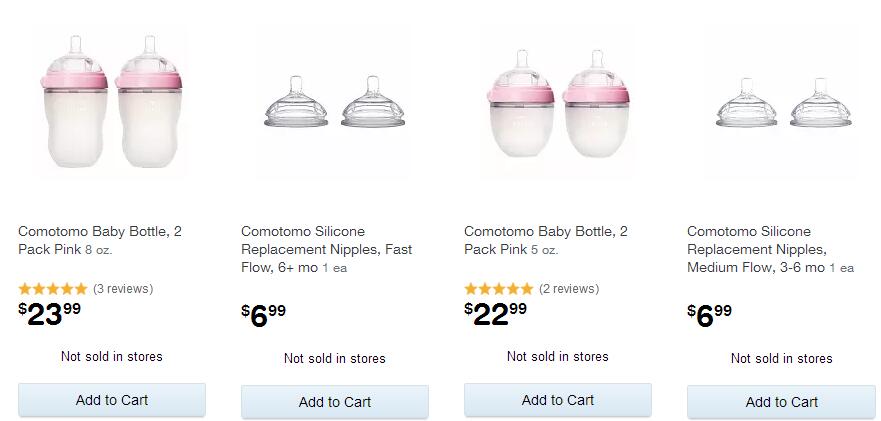Image resolution: width=881 pixels, height=421 pixels.
Task: View the 3 reviews link
Action: pyautogui.click(x=123, y=289)
